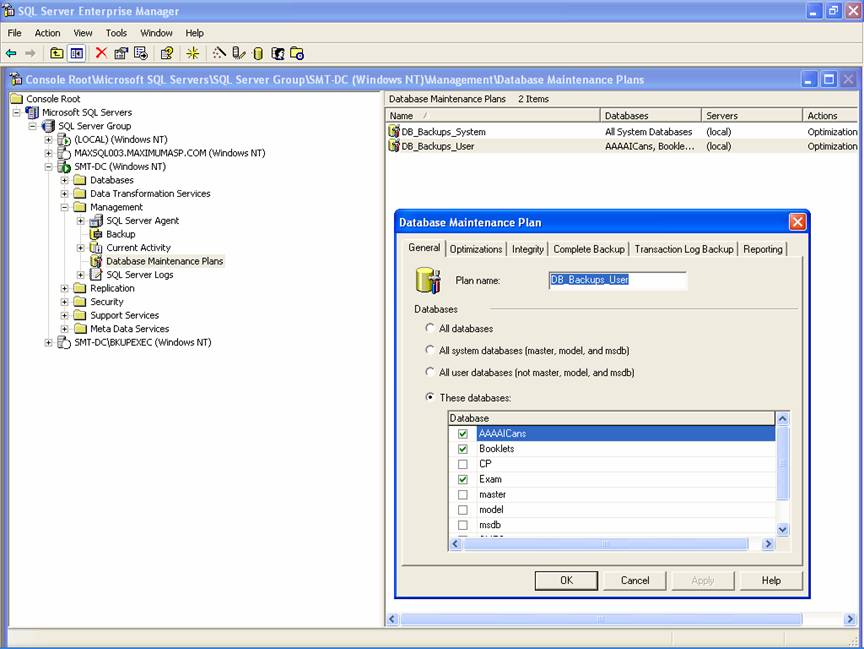Open the Tools menu
This screenshot has height=649, width=864.
(116, 33)
